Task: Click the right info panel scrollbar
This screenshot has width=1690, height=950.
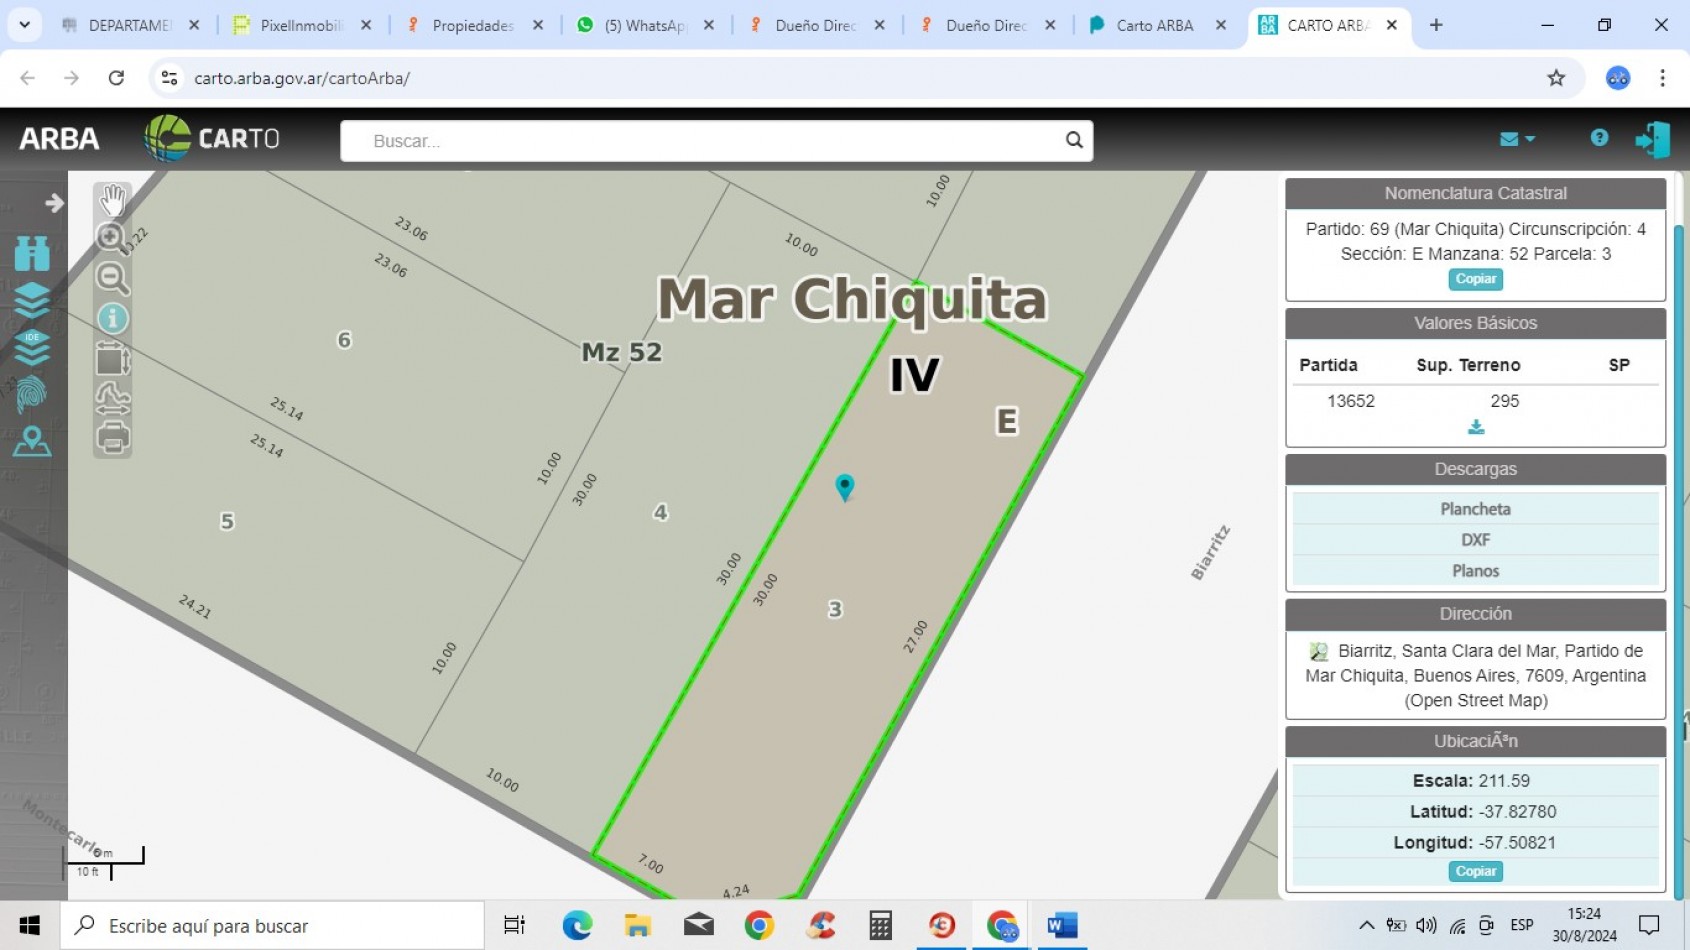Action: click(x=1679, y=560)
